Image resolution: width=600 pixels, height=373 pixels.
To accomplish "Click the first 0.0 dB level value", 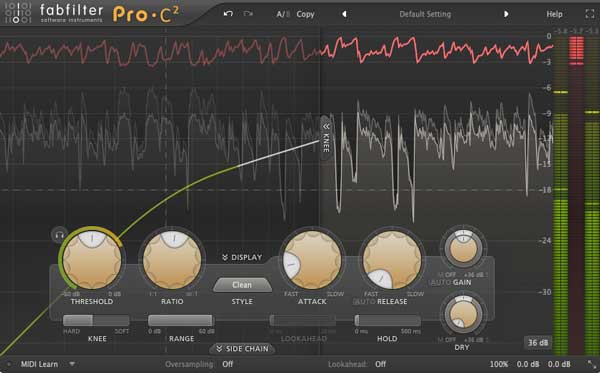I will (528, 364).
